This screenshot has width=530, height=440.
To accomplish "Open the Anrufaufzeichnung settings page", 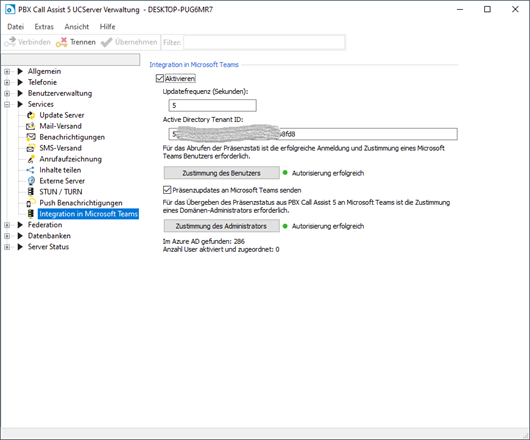I will click(x=70, y=159).
